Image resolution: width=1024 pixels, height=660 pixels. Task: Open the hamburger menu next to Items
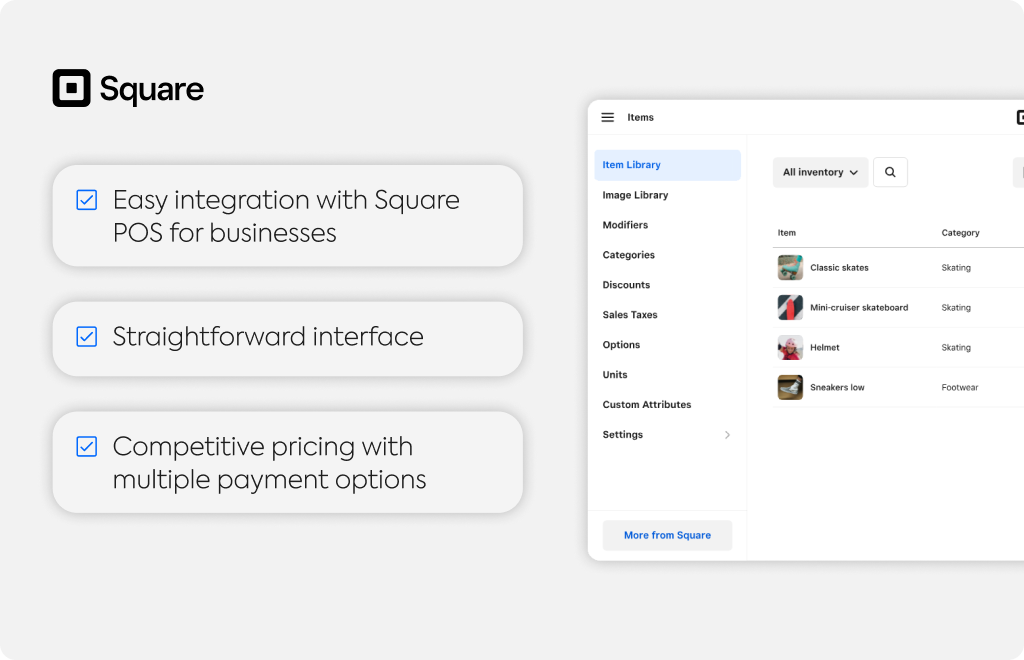pos(607,118)
